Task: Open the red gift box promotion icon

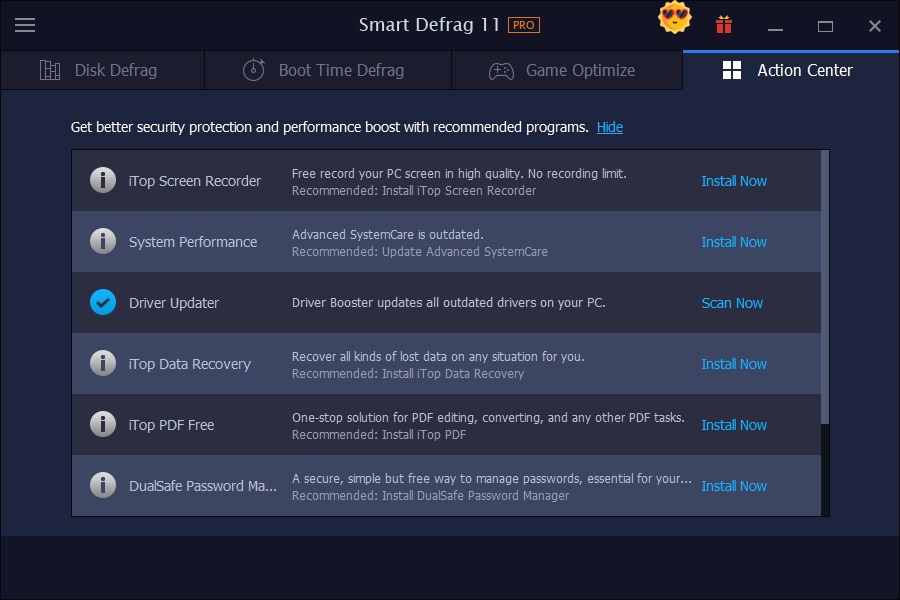Action: [723, 24]
